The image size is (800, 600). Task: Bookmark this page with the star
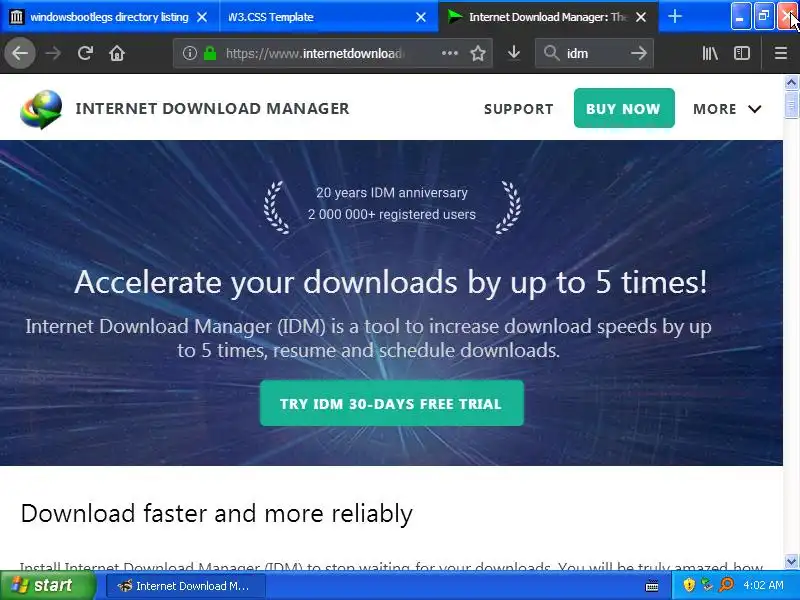(x=478, y=53)
